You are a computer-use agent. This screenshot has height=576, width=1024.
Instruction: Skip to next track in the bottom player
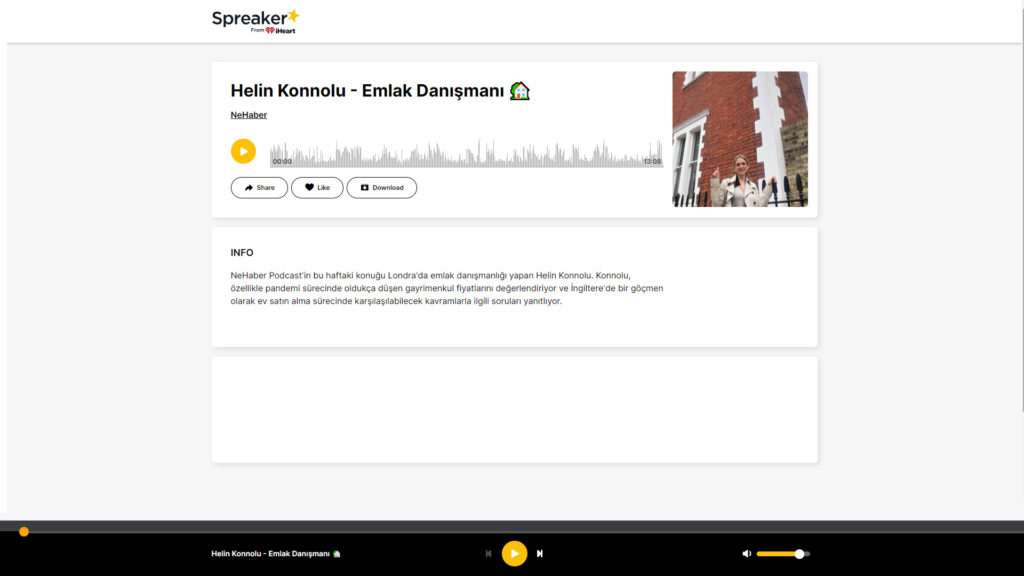click(539, 554)
